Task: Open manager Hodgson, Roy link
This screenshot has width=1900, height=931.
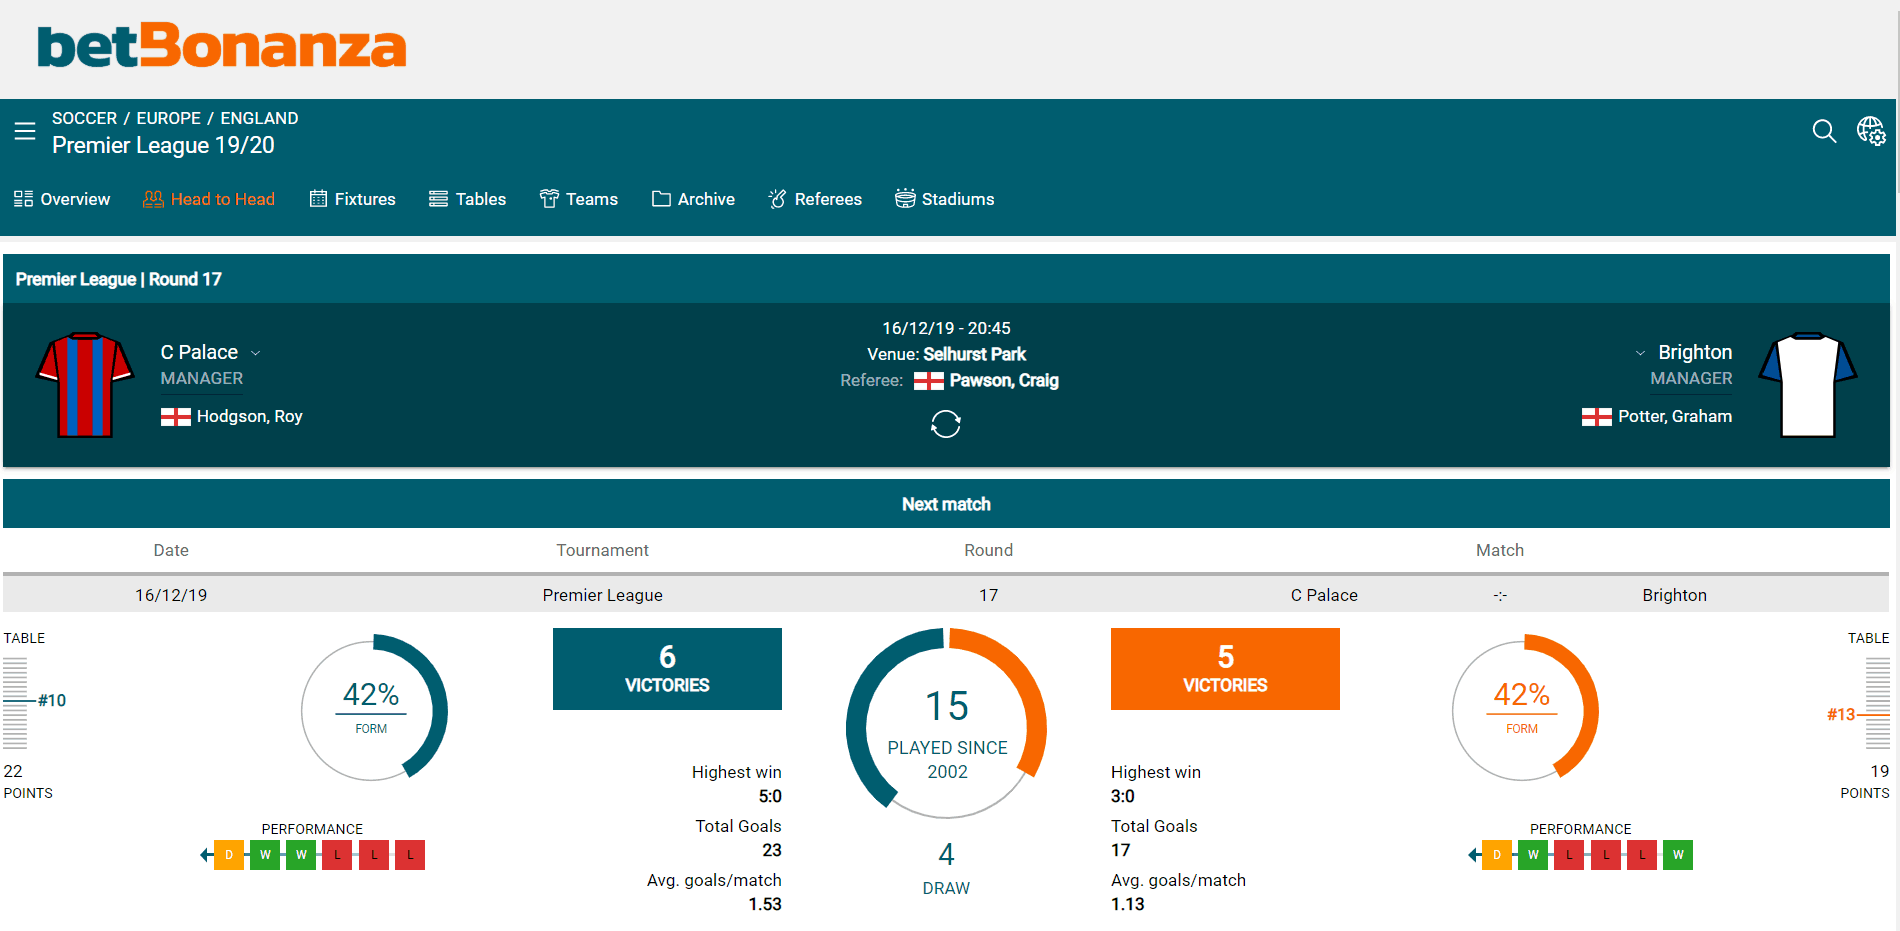Action: click(x=249, y=417)
